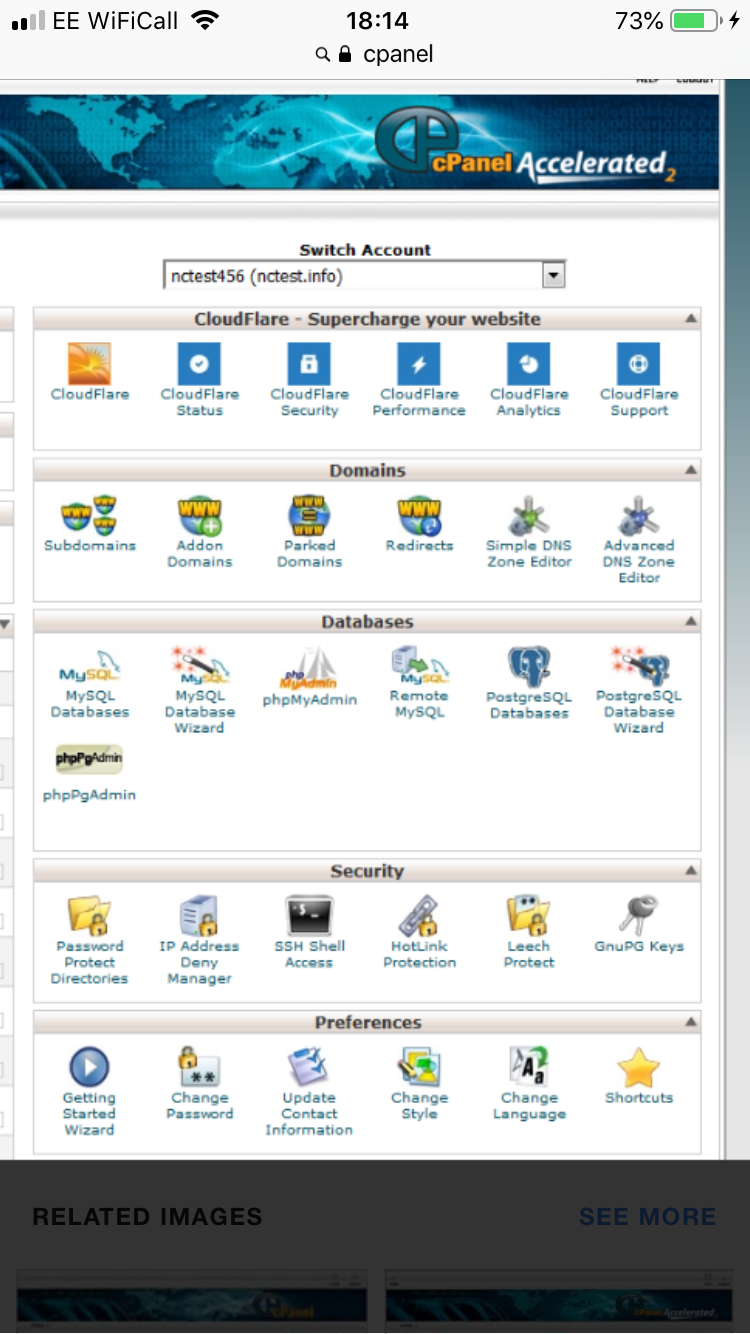
Task: Collapse the CloudFlare section
Action: point(690,319)
